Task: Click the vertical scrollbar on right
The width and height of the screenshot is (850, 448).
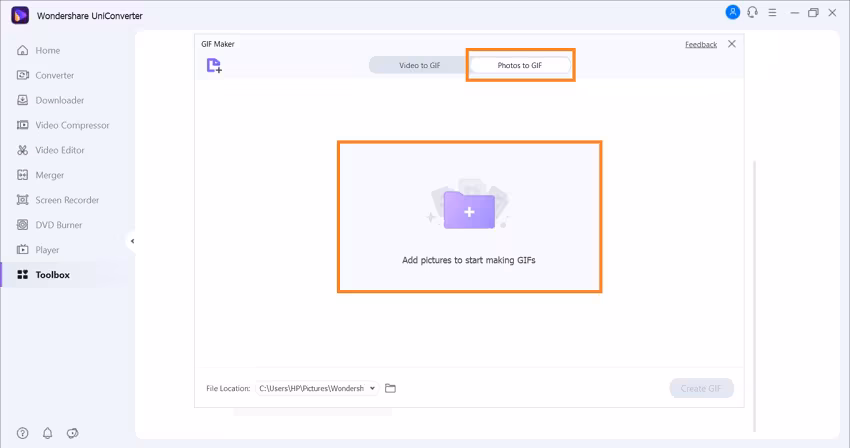Action: pos(755,296)
